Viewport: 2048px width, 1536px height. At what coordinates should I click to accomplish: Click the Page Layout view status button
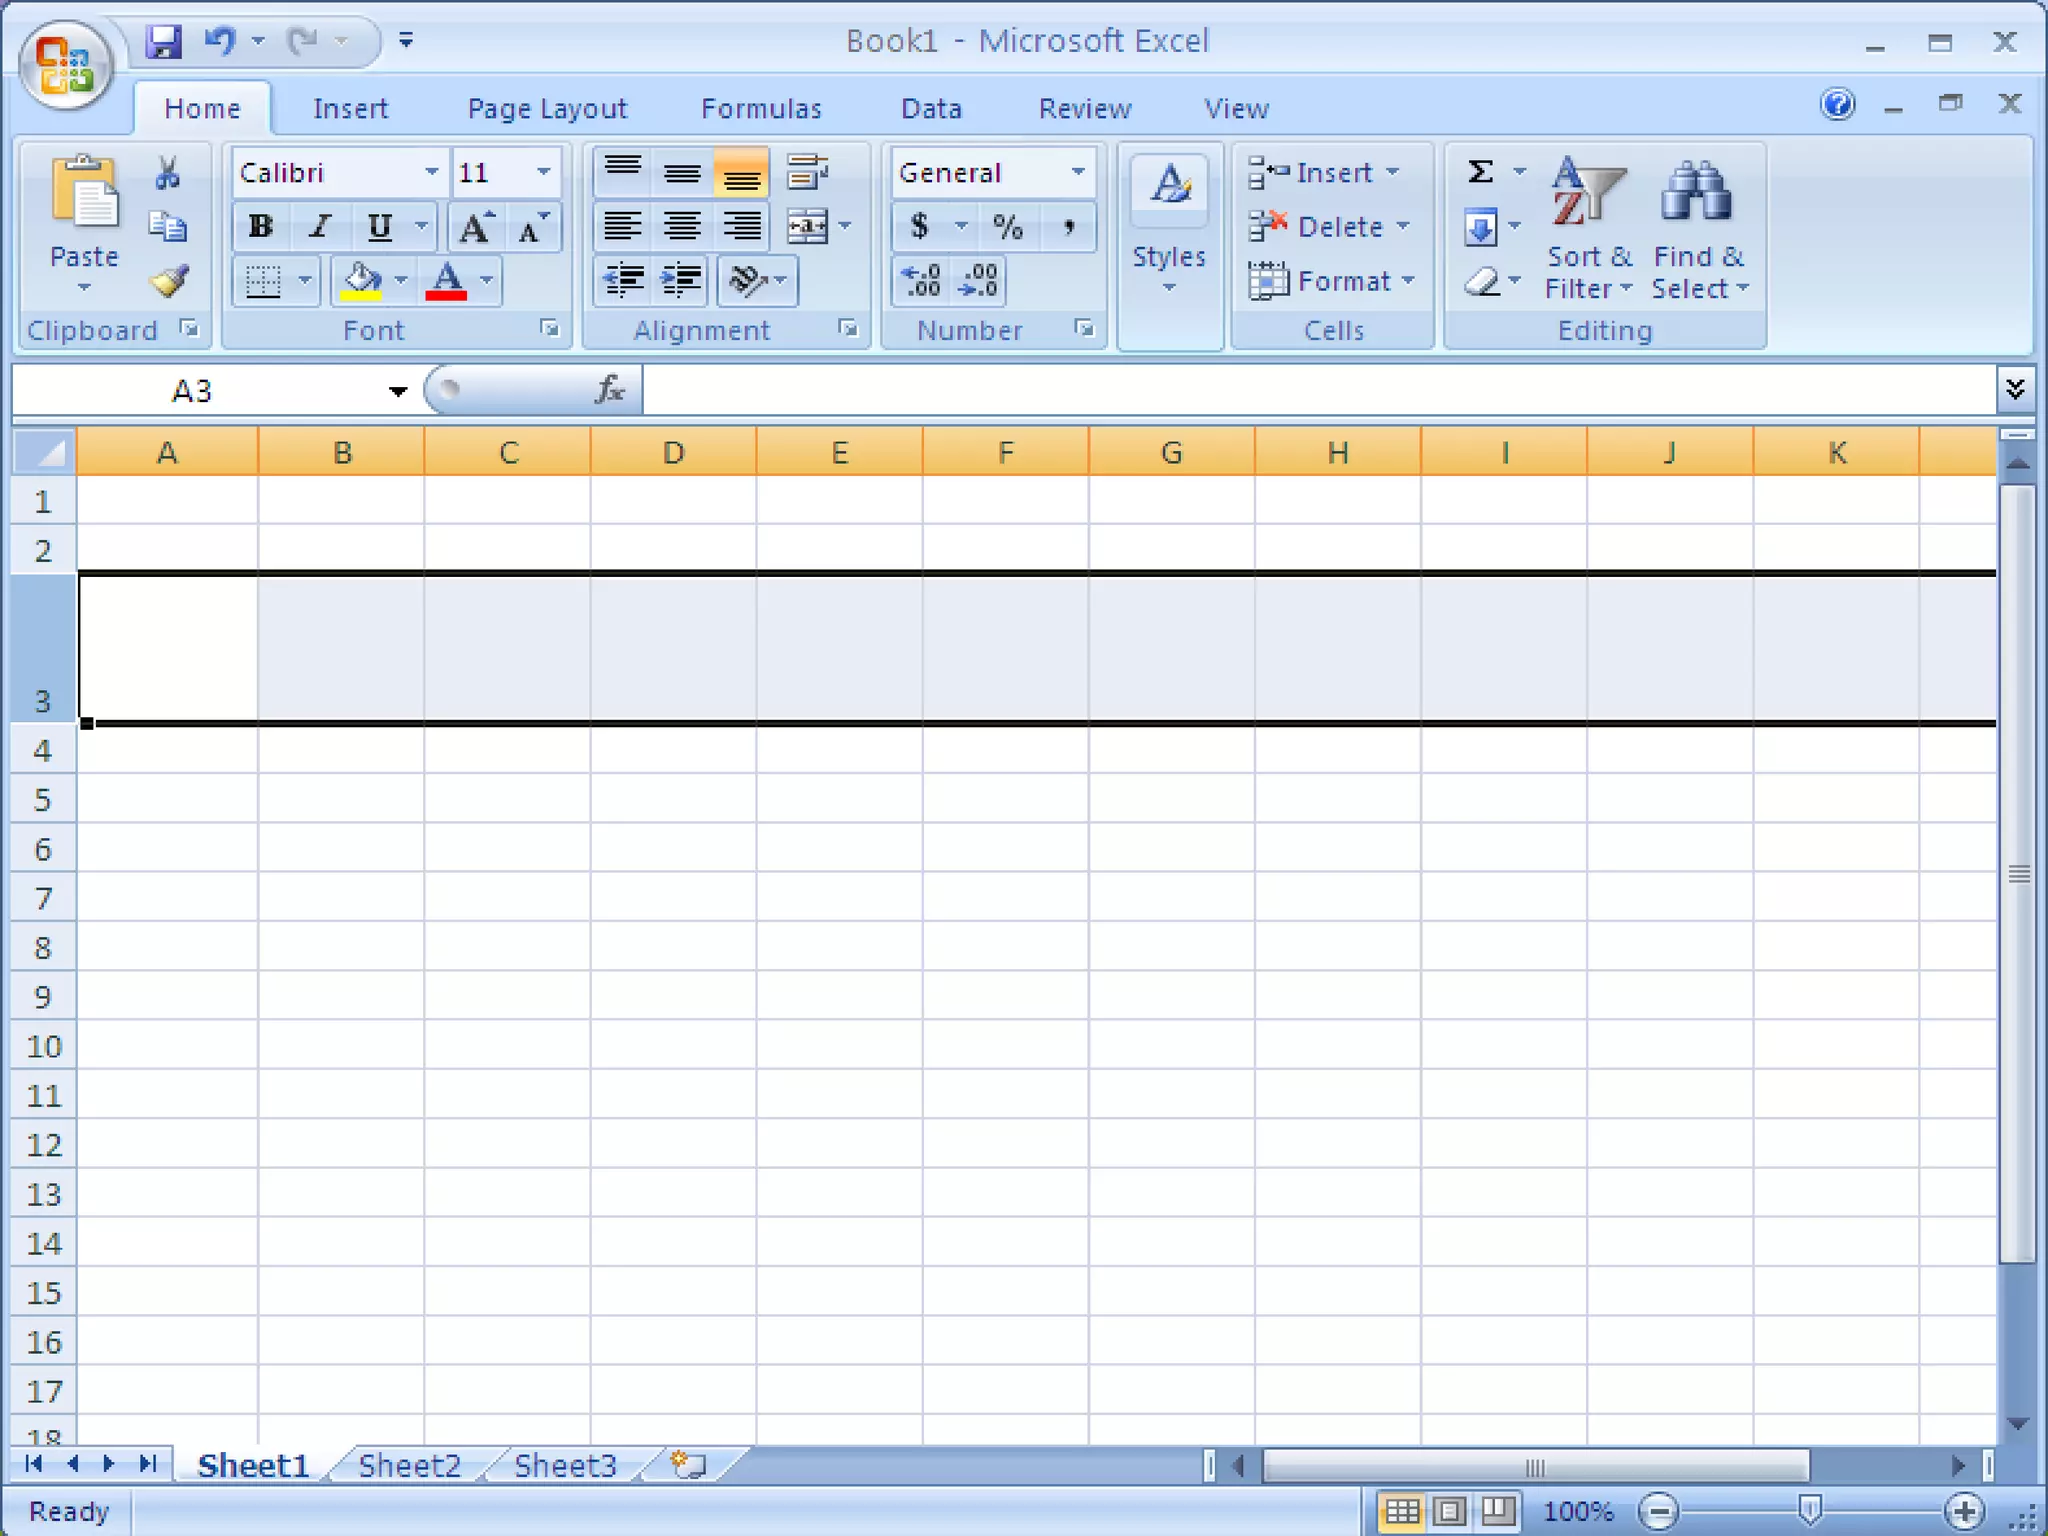coord(1449,1510)
